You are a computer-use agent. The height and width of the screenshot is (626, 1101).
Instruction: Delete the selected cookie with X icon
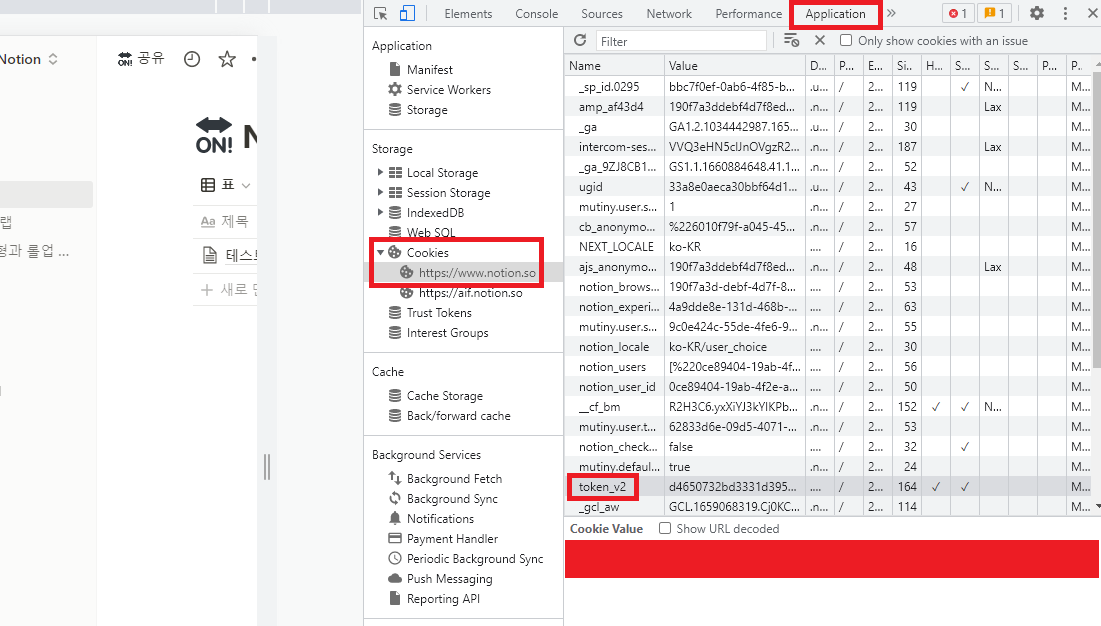tap(819, 41)
